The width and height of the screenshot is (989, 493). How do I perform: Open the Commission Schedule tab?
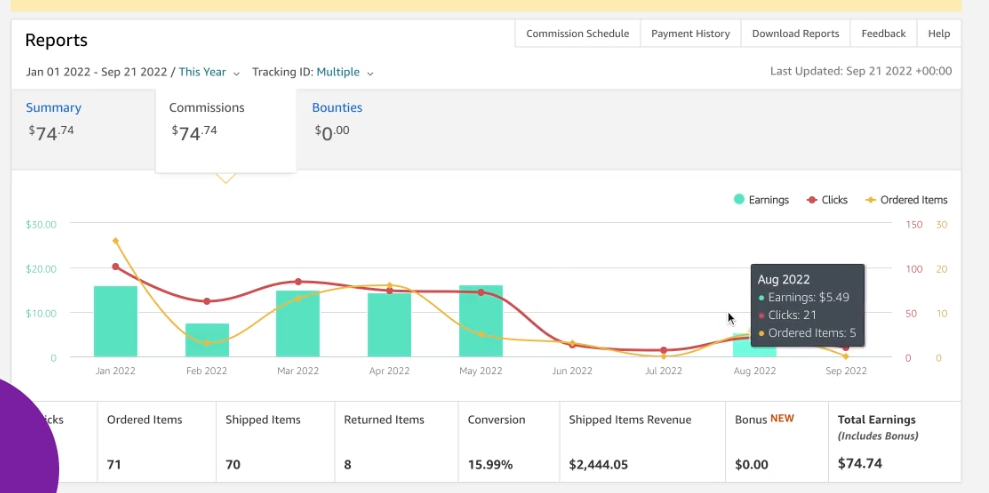point(577,33)
